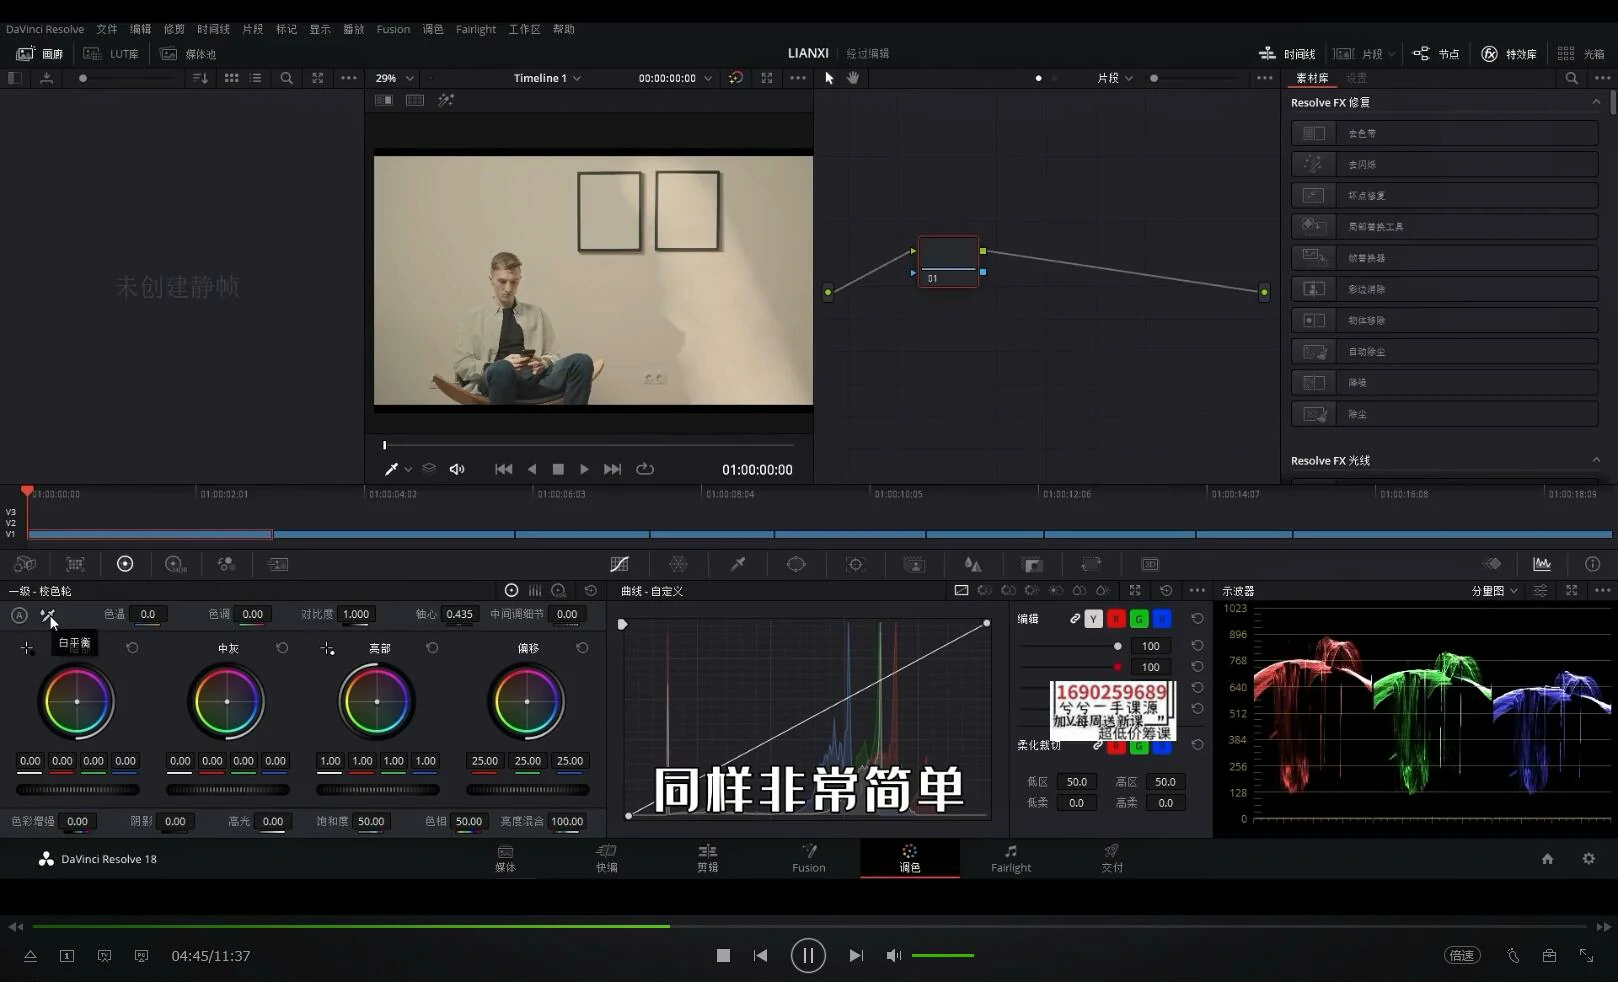Open the Tracker palette

[855, 564]
